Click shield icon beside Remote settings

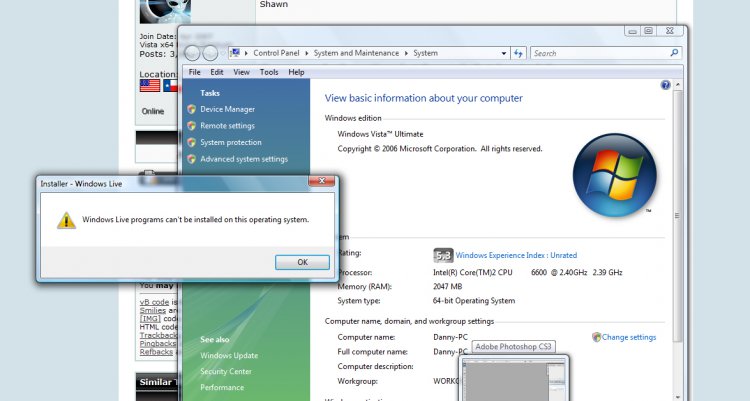pos(191,126)
